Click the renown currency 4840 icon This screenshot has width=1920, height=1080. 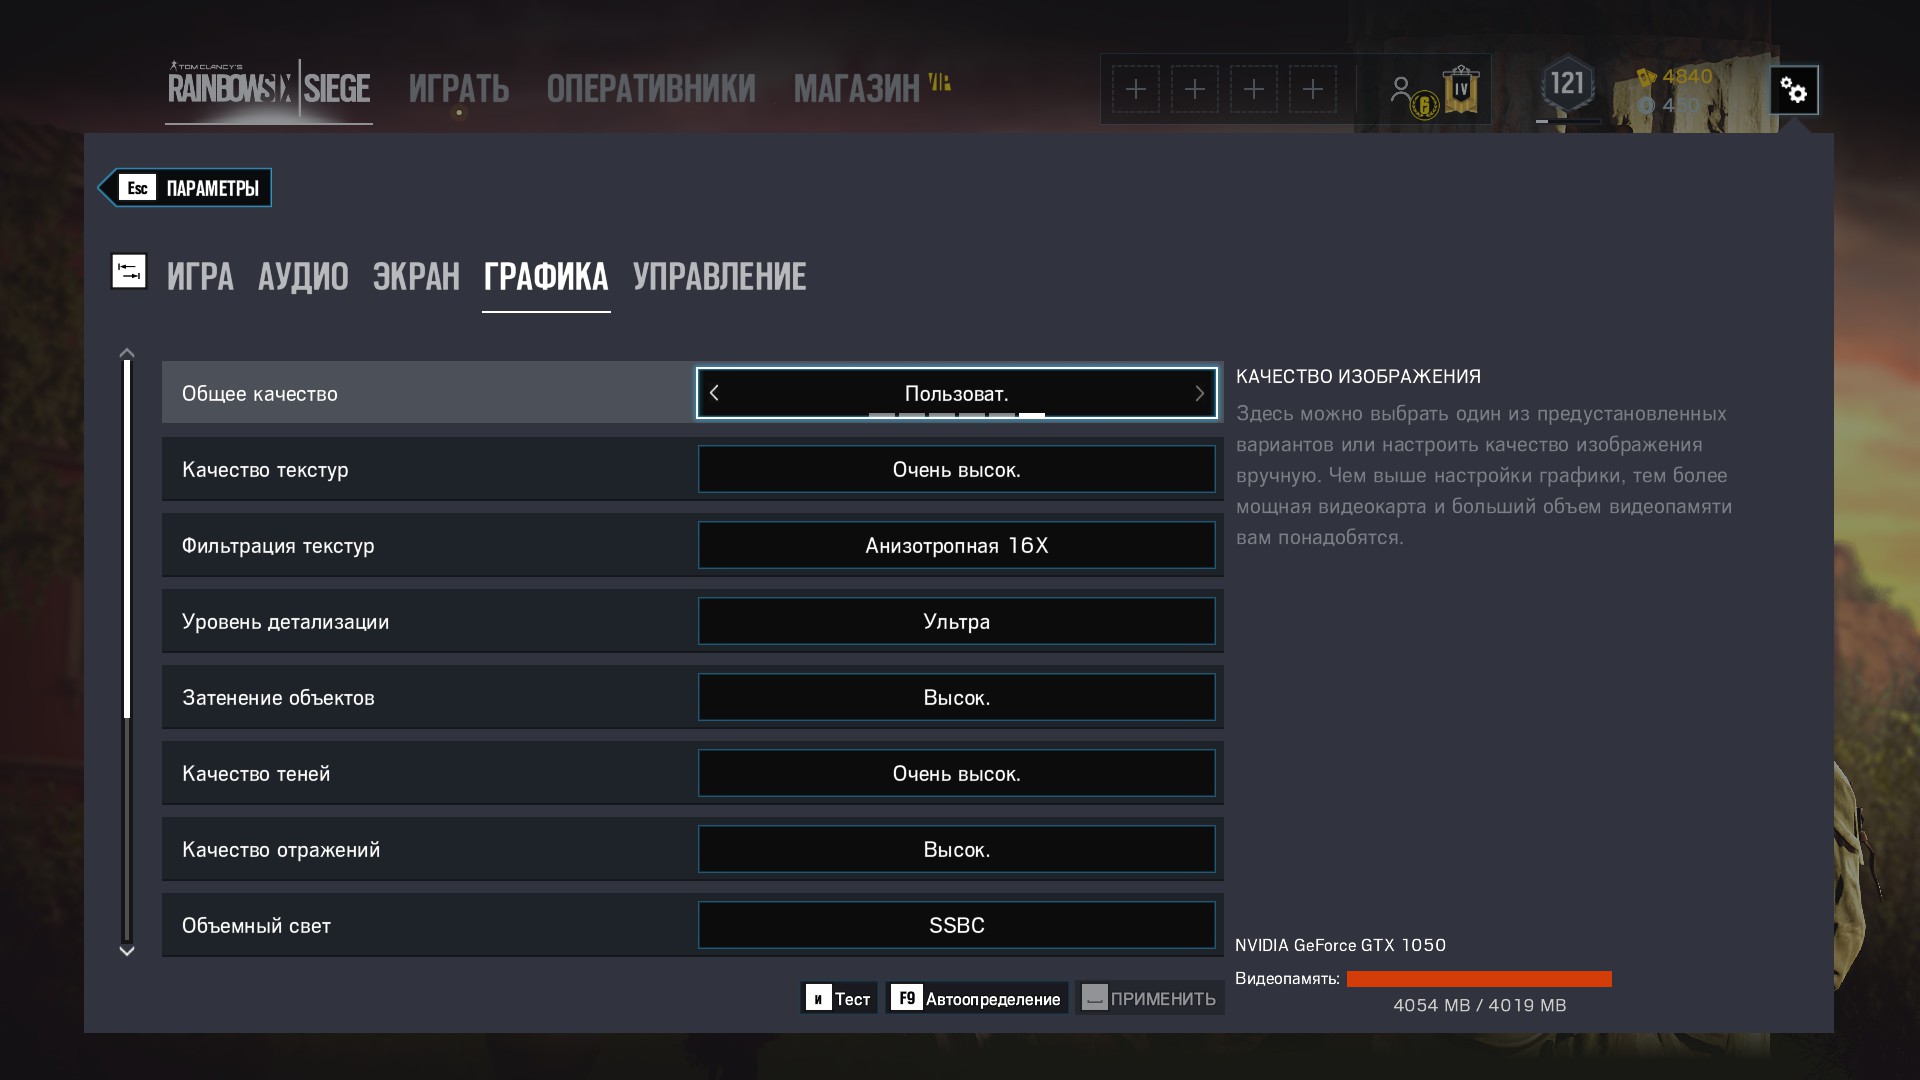(1646, 77)
